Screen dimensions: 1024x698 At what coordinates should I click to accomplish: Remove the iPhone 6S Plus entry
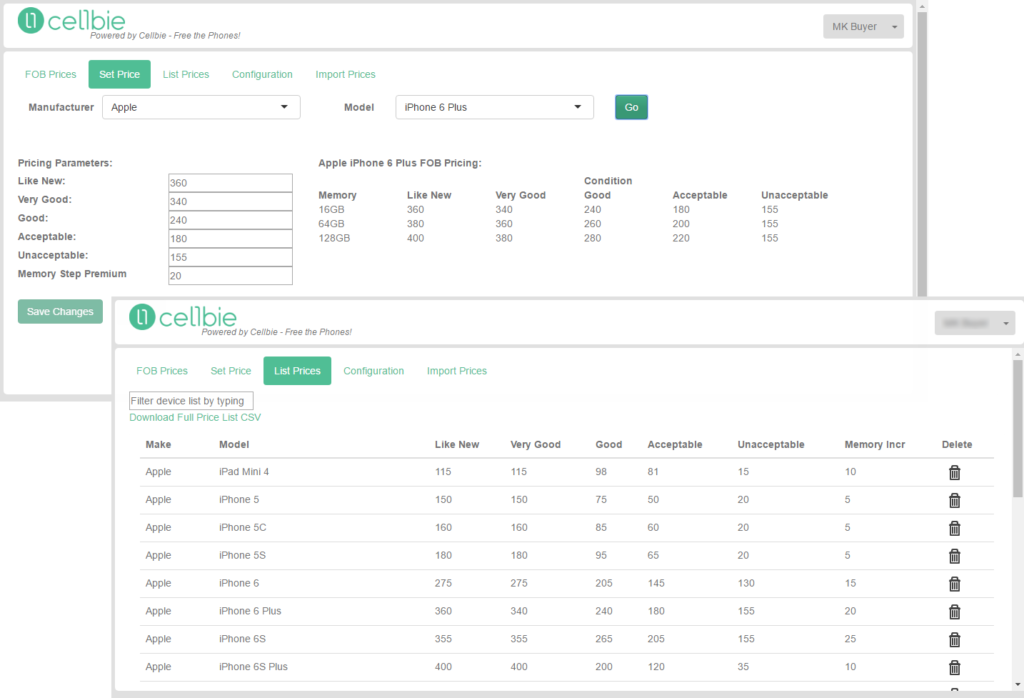click(x=954, y=667)
